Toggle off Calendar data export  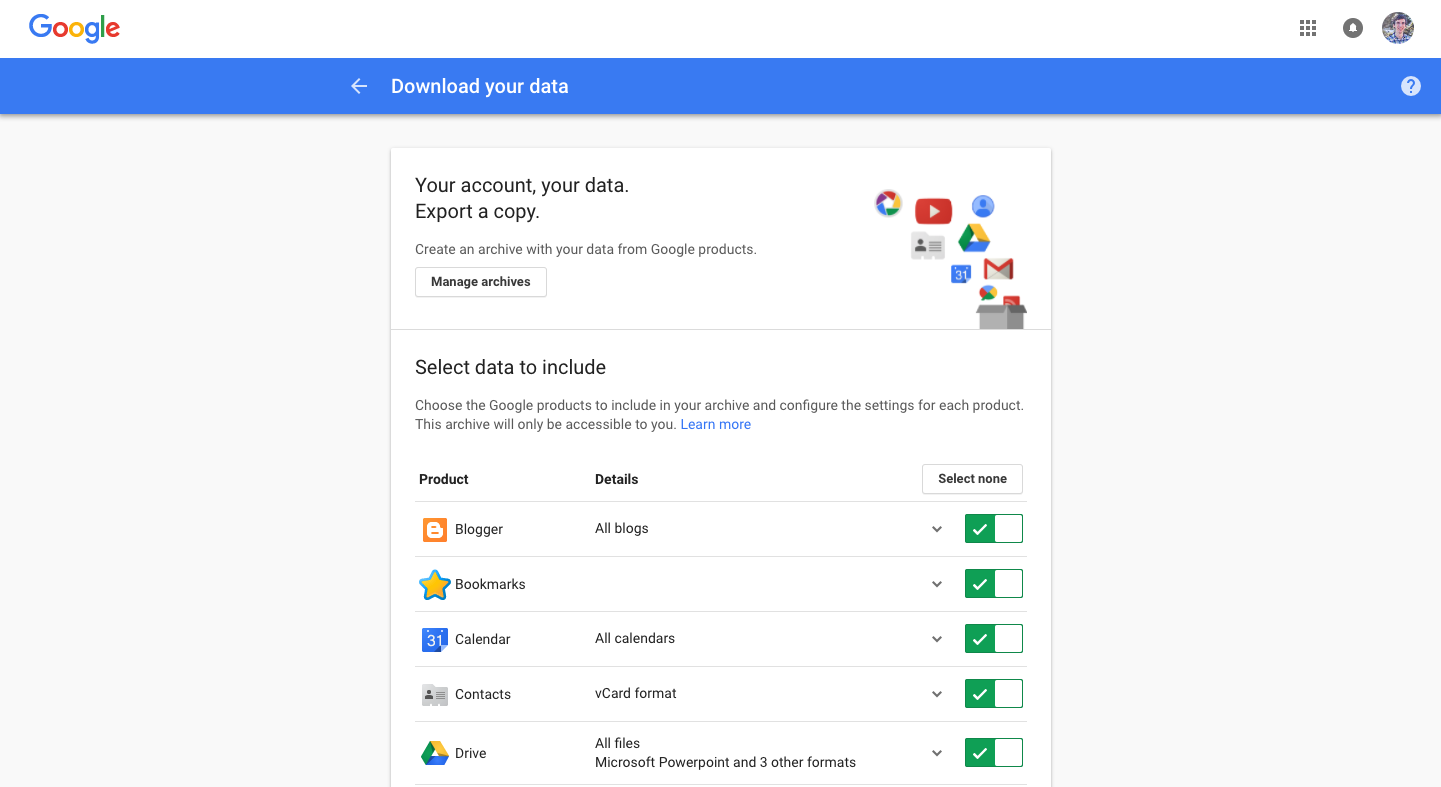coord(994,639)
